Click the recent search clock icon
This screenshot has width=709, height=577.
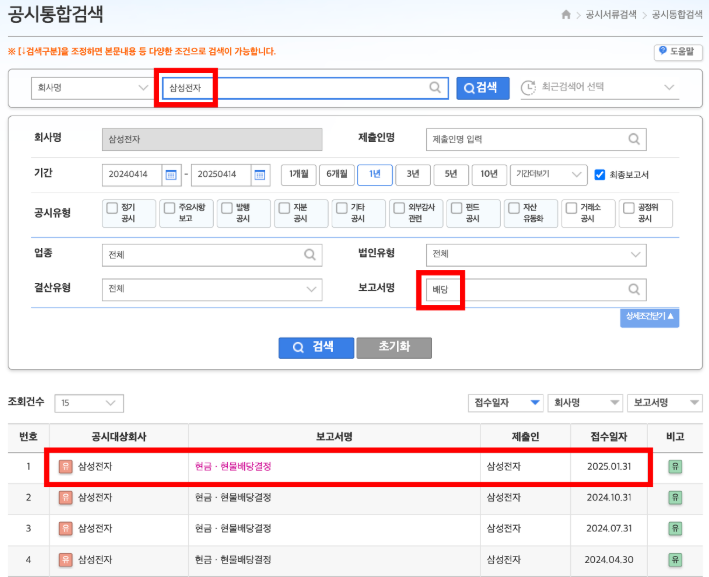(528, 87)
